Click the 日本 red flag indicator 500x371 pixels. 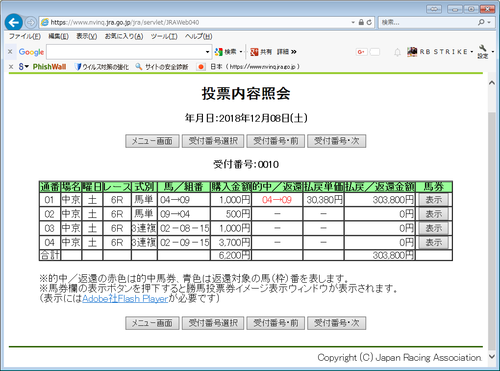[201, 67]
